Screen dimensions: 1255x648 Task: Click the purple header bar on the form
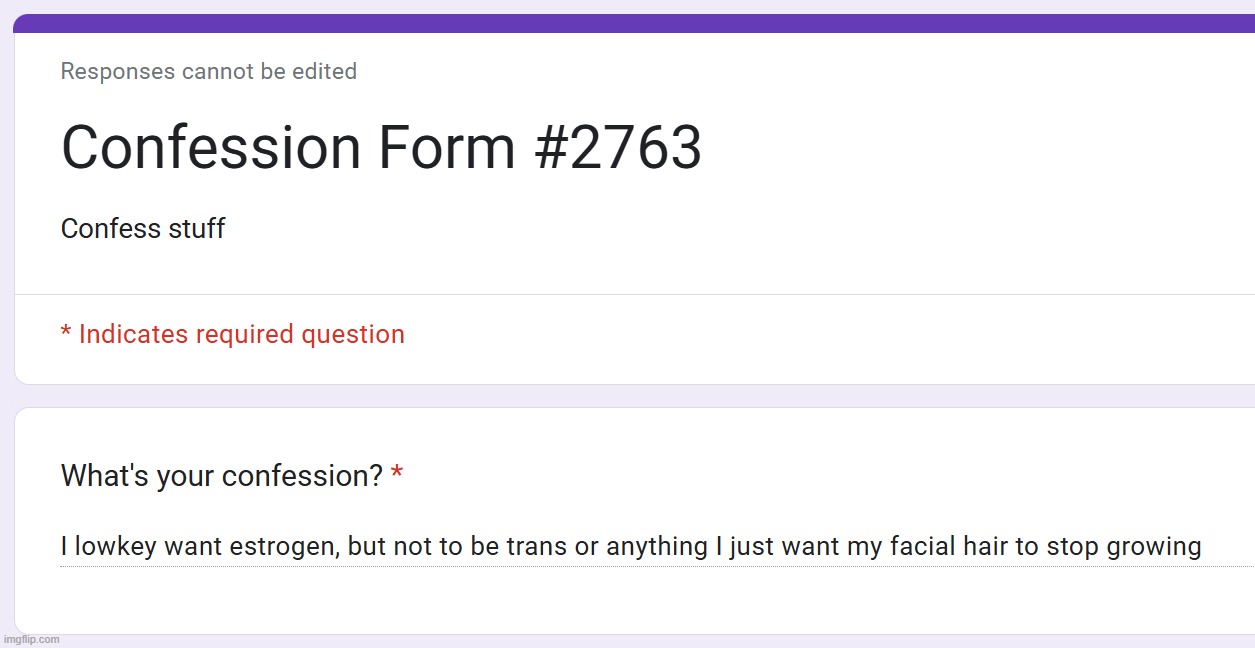[634, 24]
